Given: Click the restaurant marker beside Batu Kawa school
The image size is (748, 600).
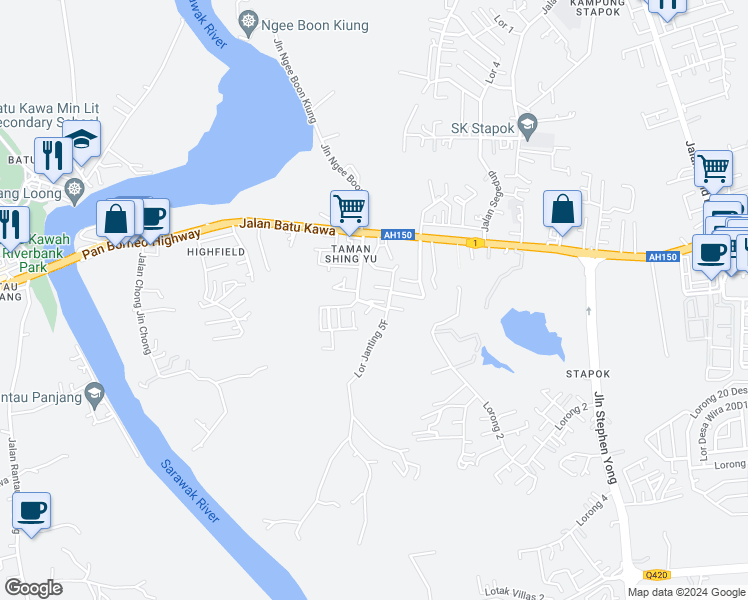Looking at the screenshot, I should [53, 157].
